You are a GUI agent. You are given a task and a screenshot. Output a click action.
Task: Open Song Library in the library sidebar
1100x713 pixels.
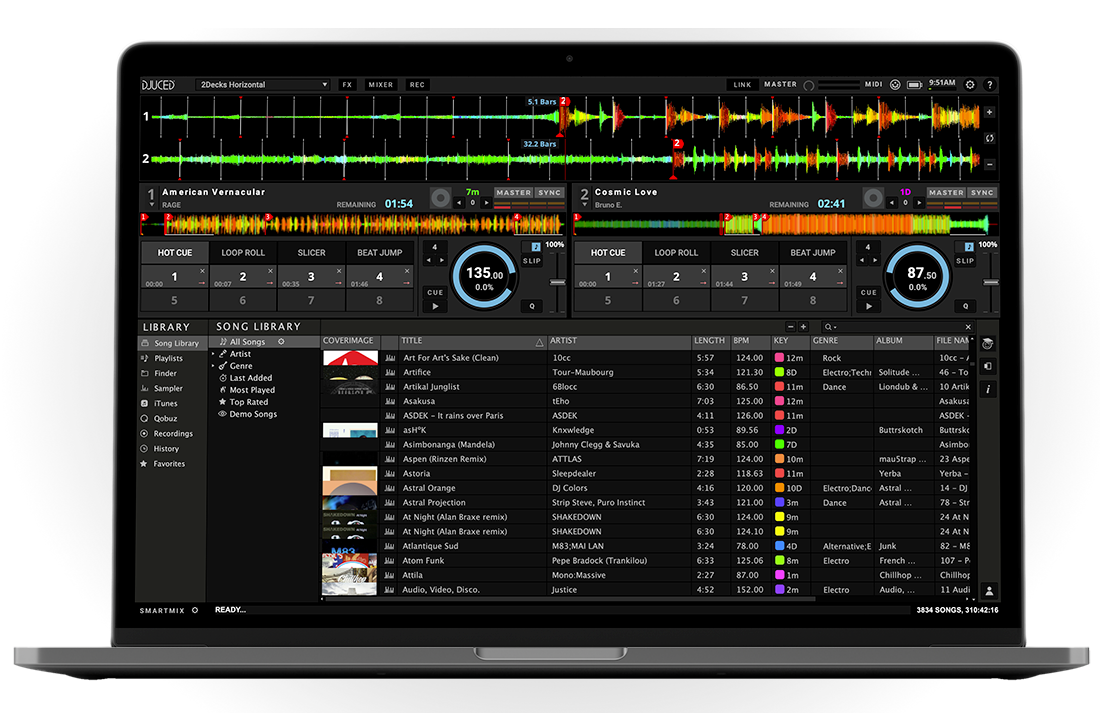point(171,343)
